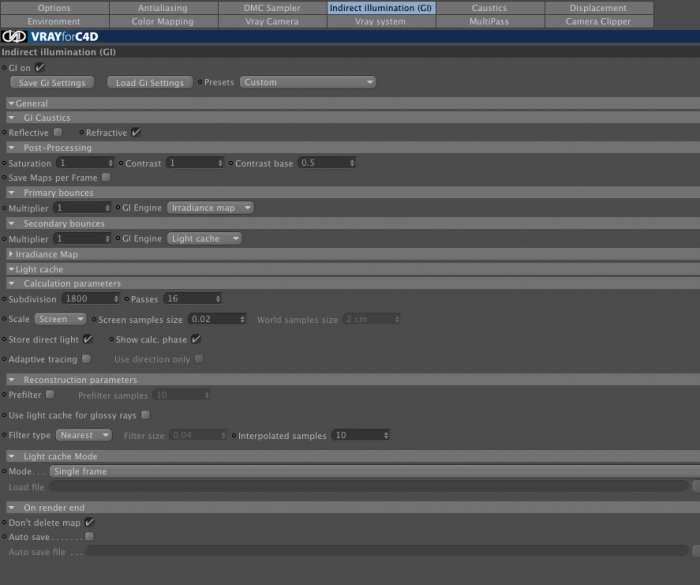Open the Environment tab
Image resolution: width=700 pixels, height=585 pixels.
tap(54, 21)
